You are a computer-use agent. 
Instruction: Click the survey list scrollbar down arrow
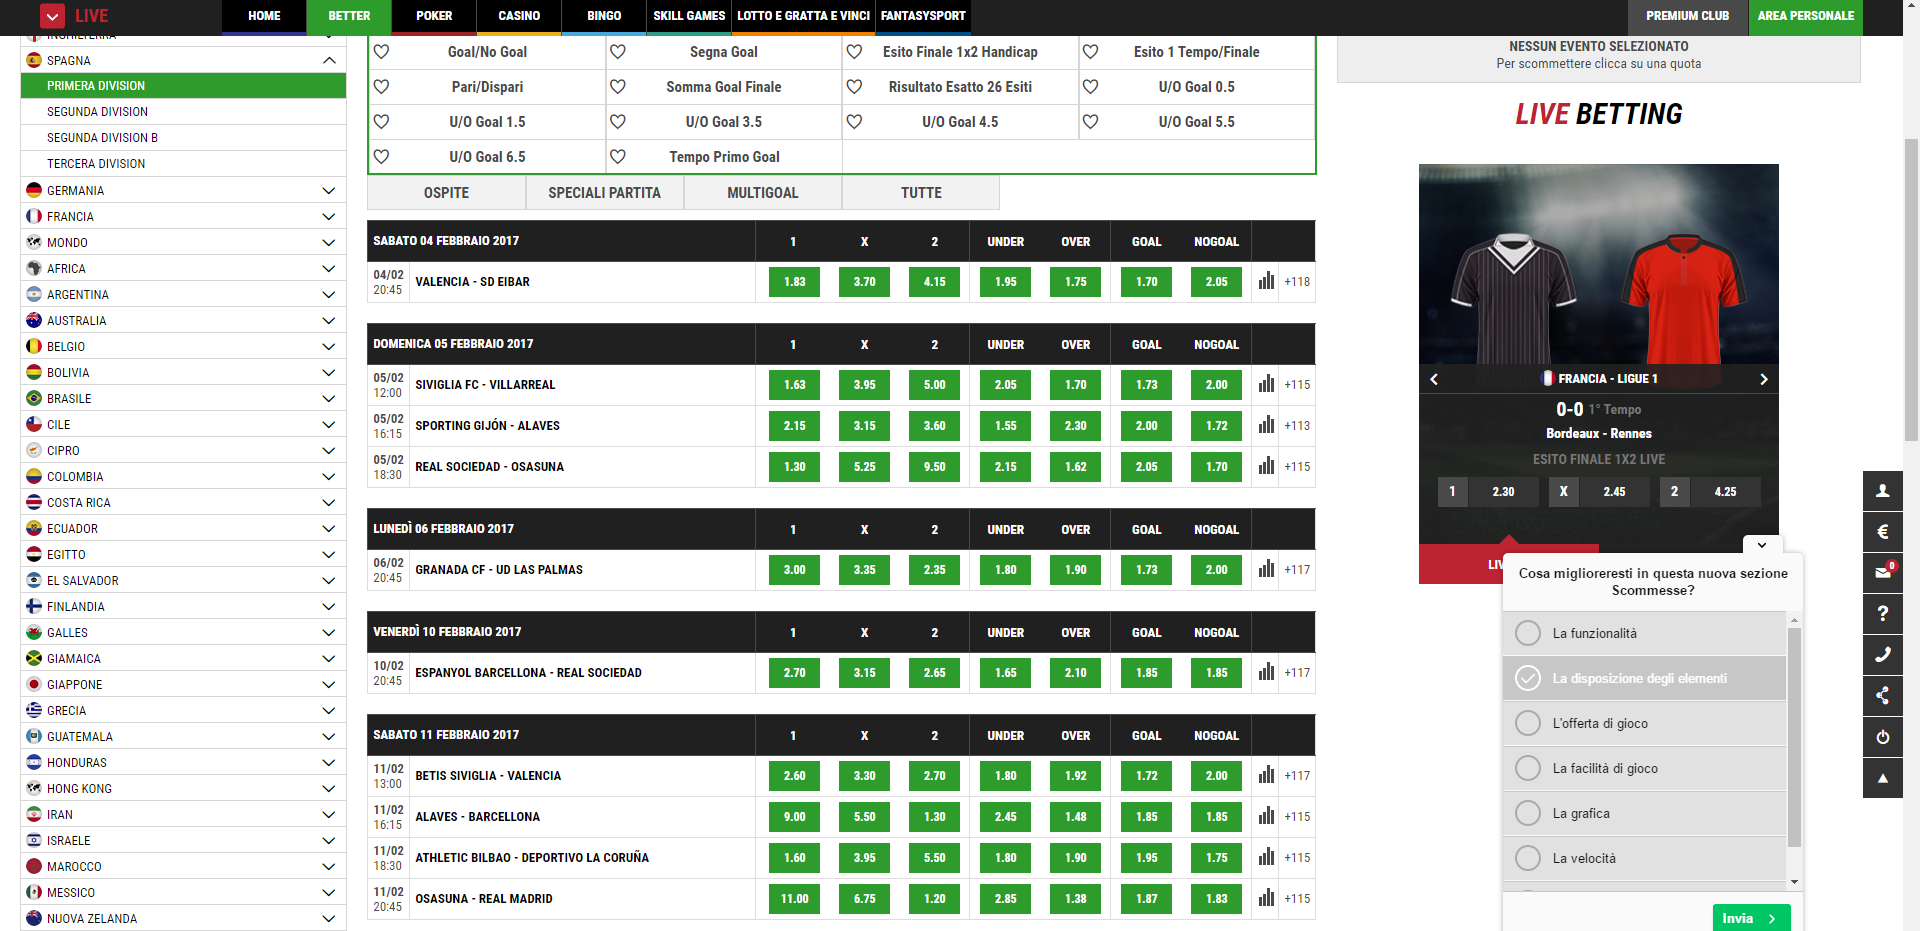(x=1794, y=882)
